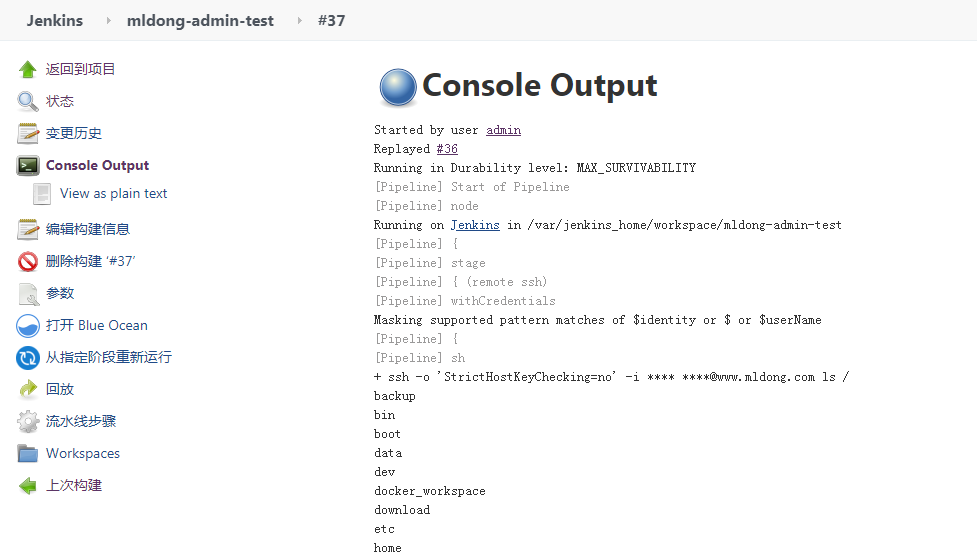Click the notepad icon beside 变更历史
The height and width of the screenshot is (556, 977).
click(28, 133)
